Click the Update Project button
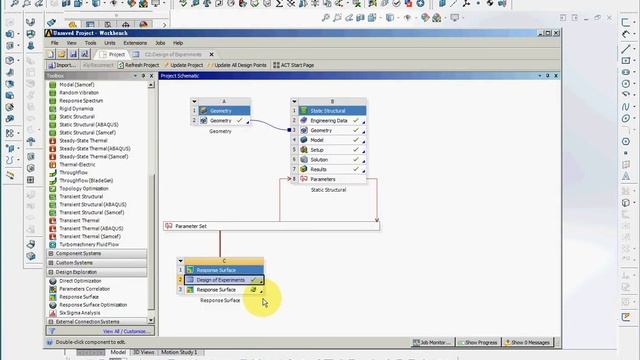Screen dimensions: 640x360 183,65
